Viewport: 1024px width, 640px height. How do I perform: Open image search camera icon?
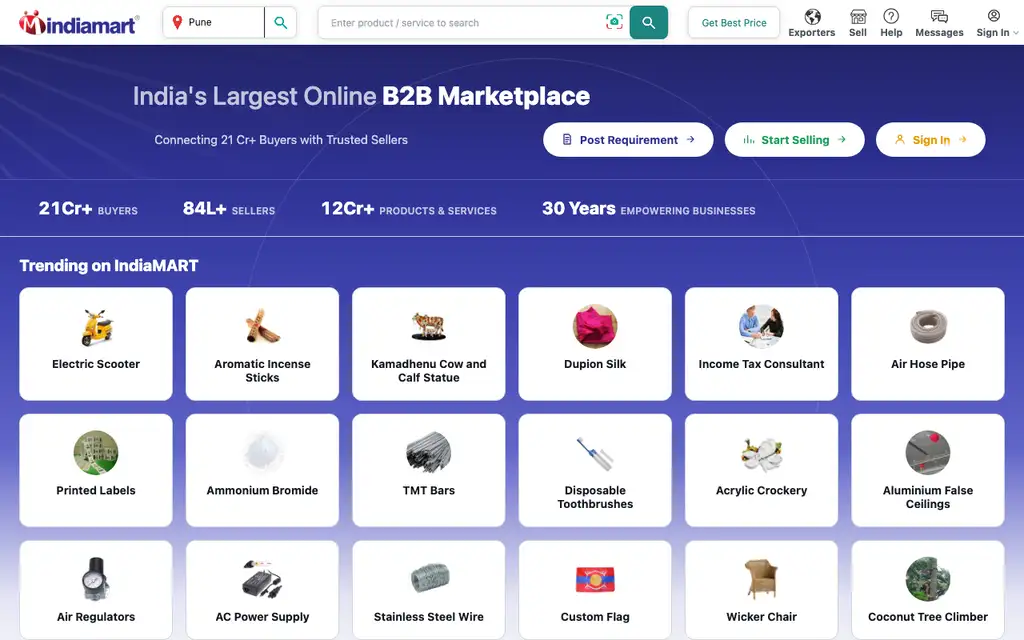click(614, 22)
